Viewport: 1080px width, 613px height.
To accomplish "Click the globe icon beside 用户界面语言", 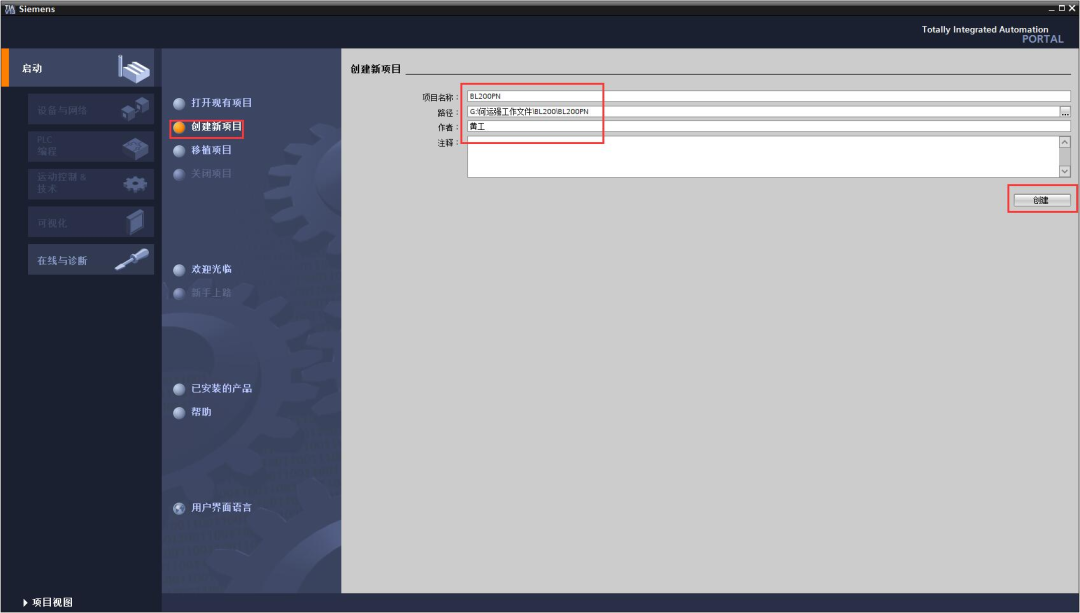I will (179, 508).
